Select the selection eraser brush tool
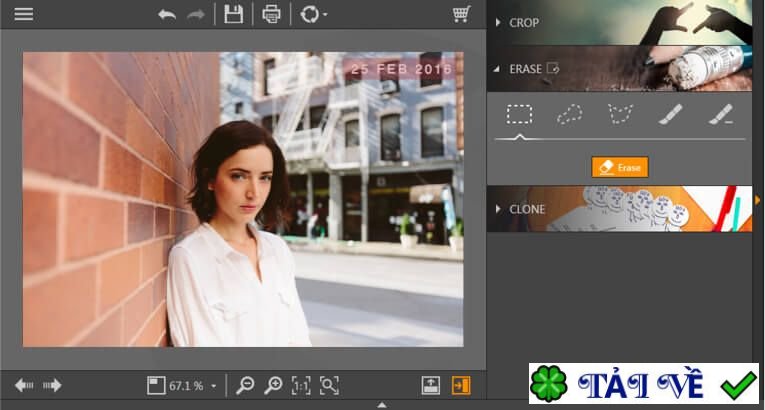This screenshot has width=765, height=410. 720,114
